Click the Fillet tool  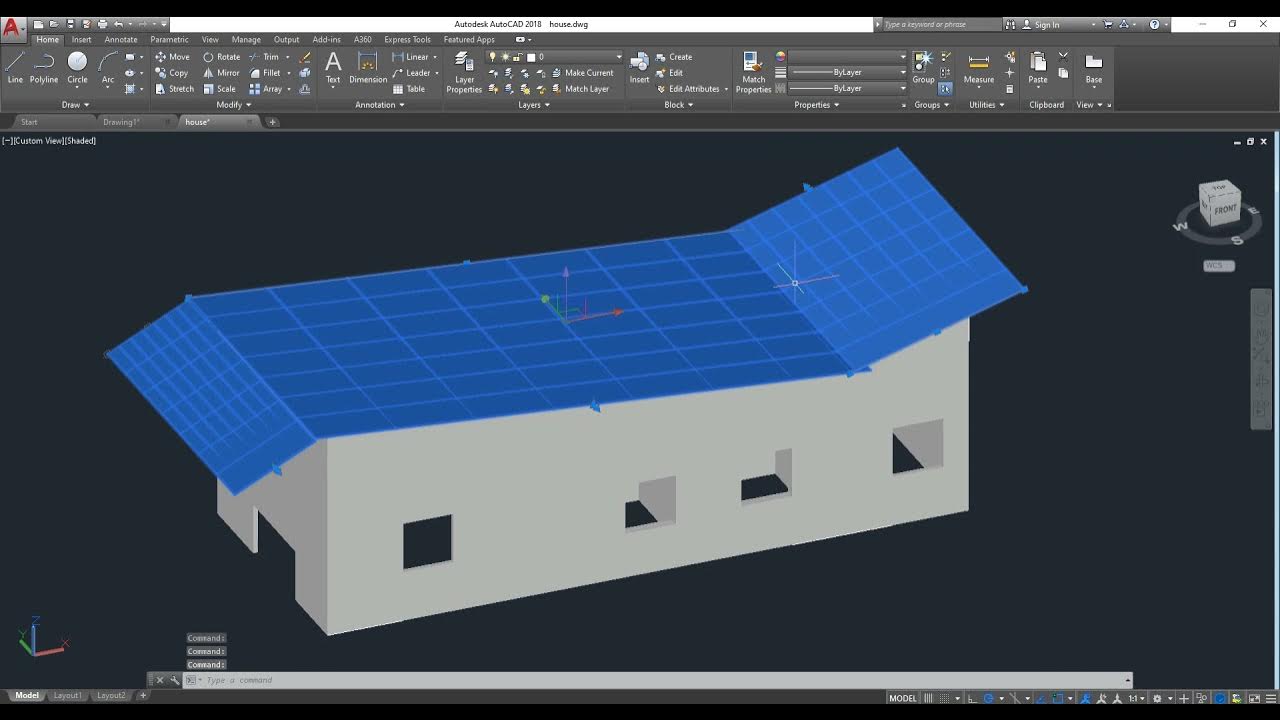pyautogui.click(x=265, y=73)
